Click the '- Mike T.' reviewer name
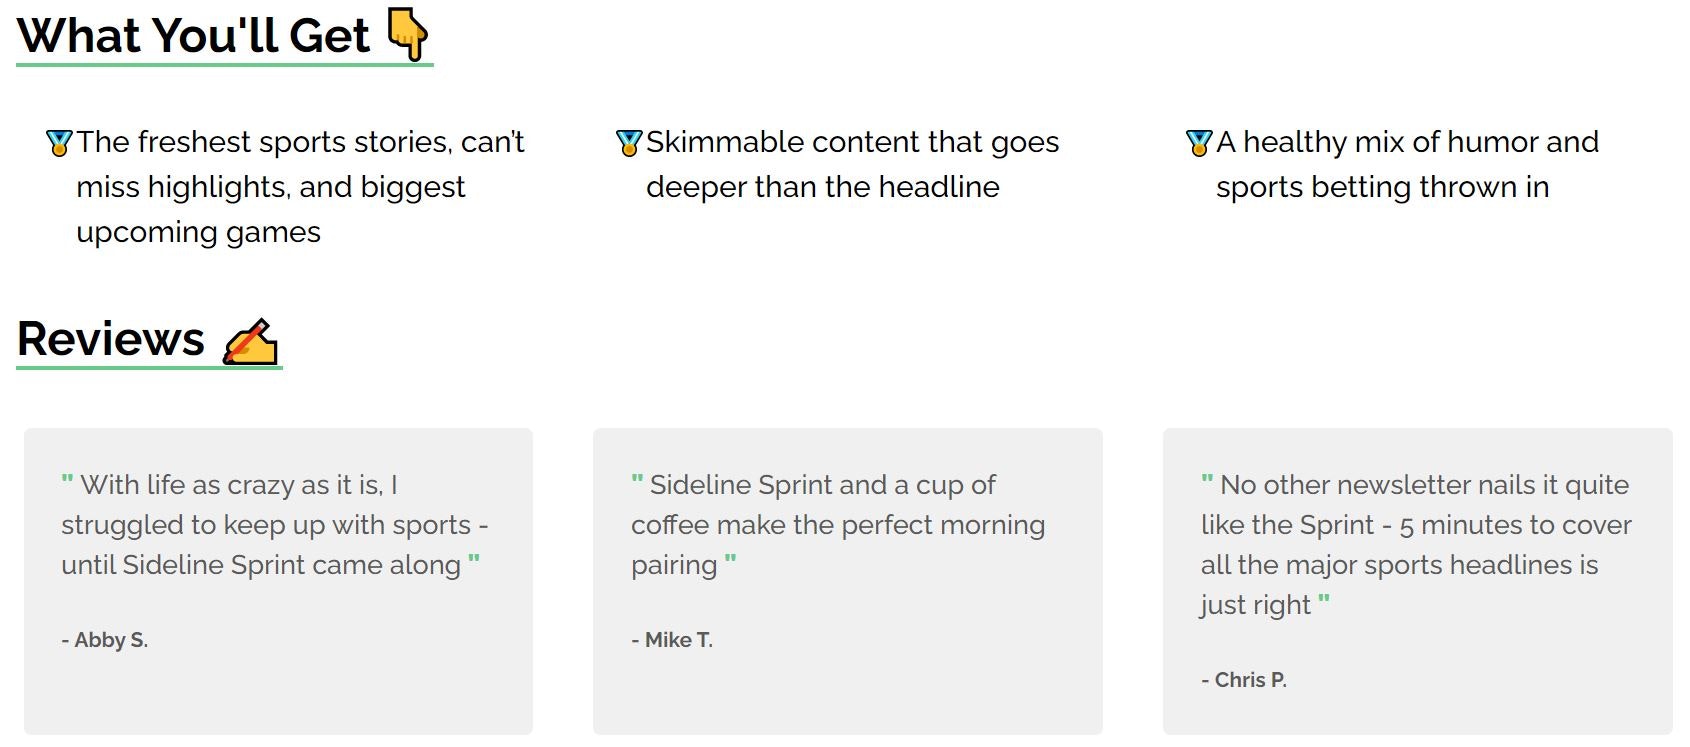This screenshot has height=747, width=1690. tap(672, 640)
